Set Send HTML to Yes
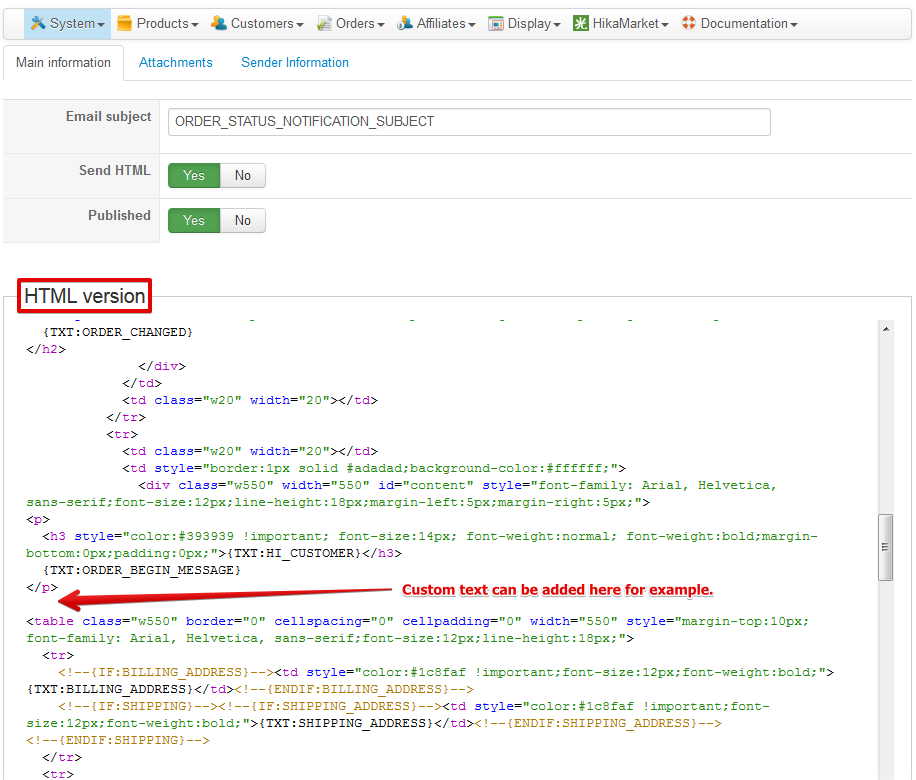916x780 pixels. pos(194,176)
